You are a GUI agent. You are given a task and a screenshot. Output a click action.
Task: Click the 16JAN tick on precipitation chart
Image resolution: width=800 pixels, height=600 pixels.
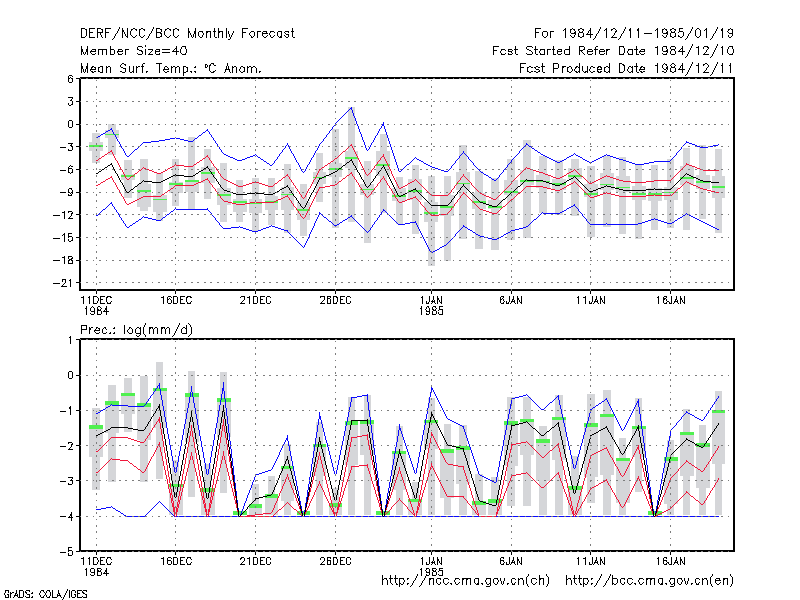(x=670, y=561)
